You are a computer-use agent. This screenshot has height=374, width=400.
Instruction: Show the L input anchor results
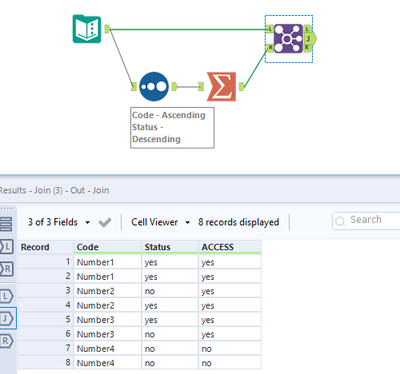click(6, 247)
